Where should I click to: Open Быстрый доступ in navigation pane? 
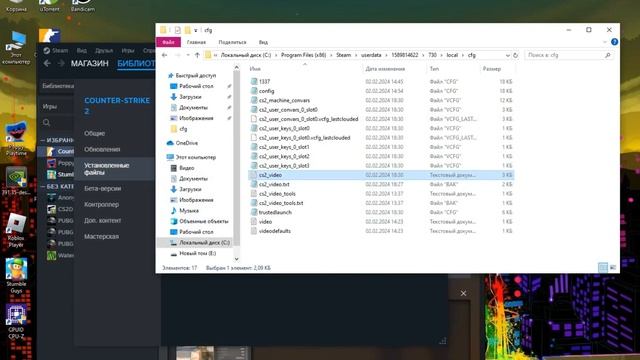[x=196, y=76]
